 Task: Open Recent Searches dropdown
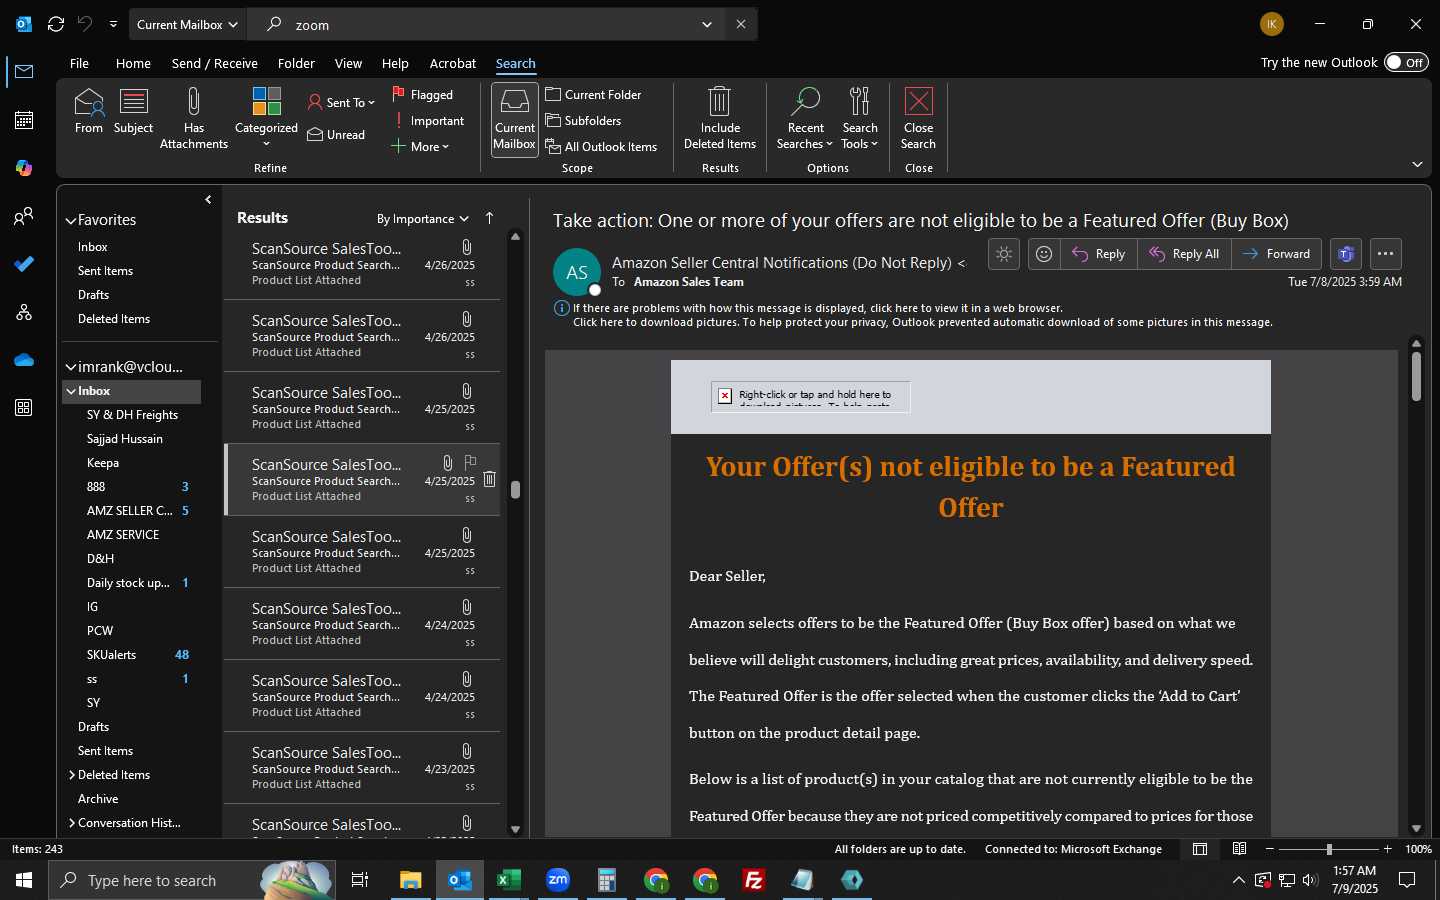tap(805, 118)
